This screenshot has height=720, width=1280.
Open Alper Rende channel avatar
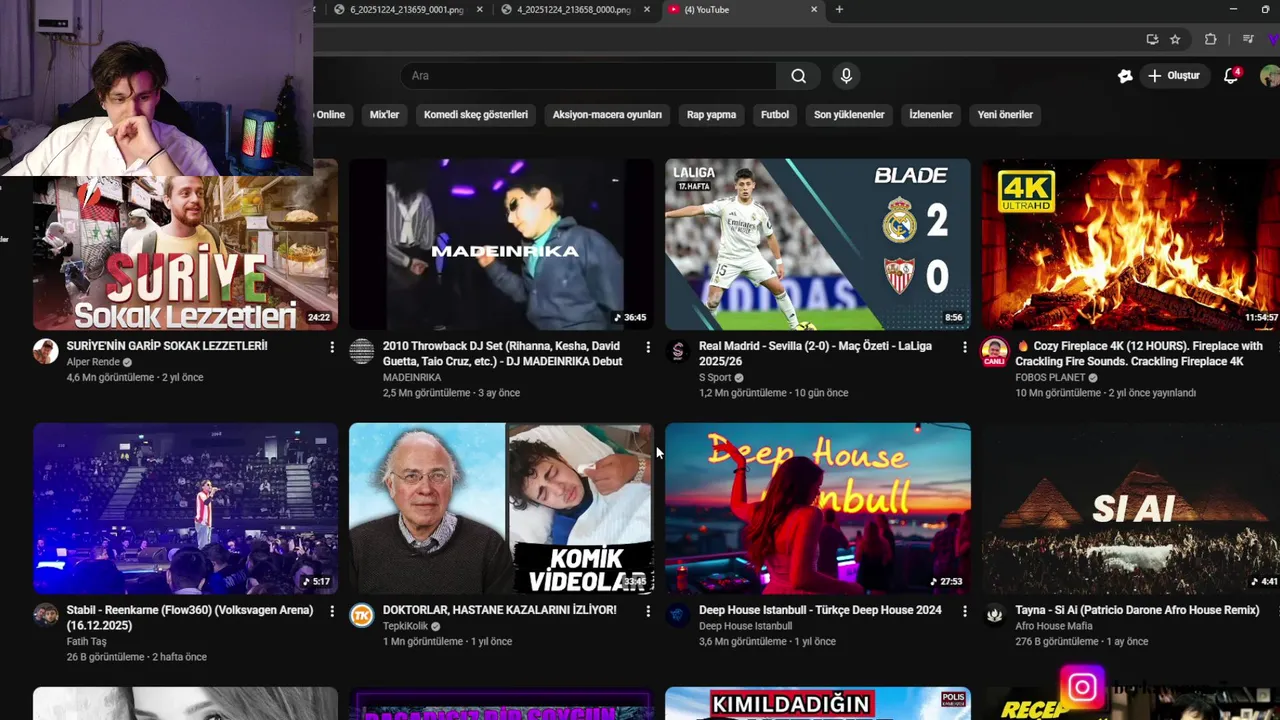click(45, 351)
